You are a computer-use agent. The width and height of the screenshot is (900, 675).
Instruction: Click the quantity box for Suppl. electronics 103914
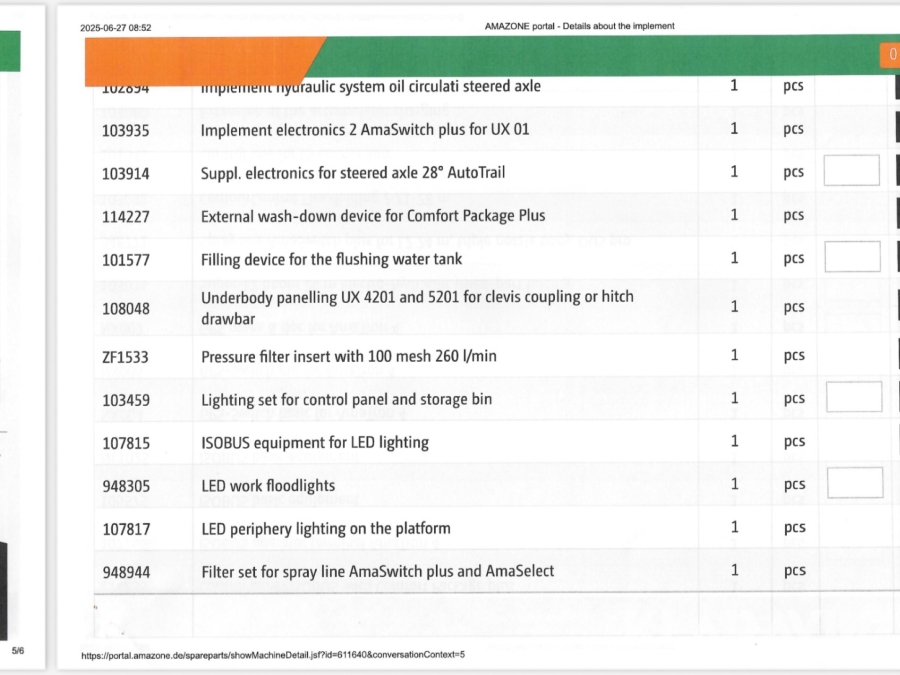tap(851, 171)
